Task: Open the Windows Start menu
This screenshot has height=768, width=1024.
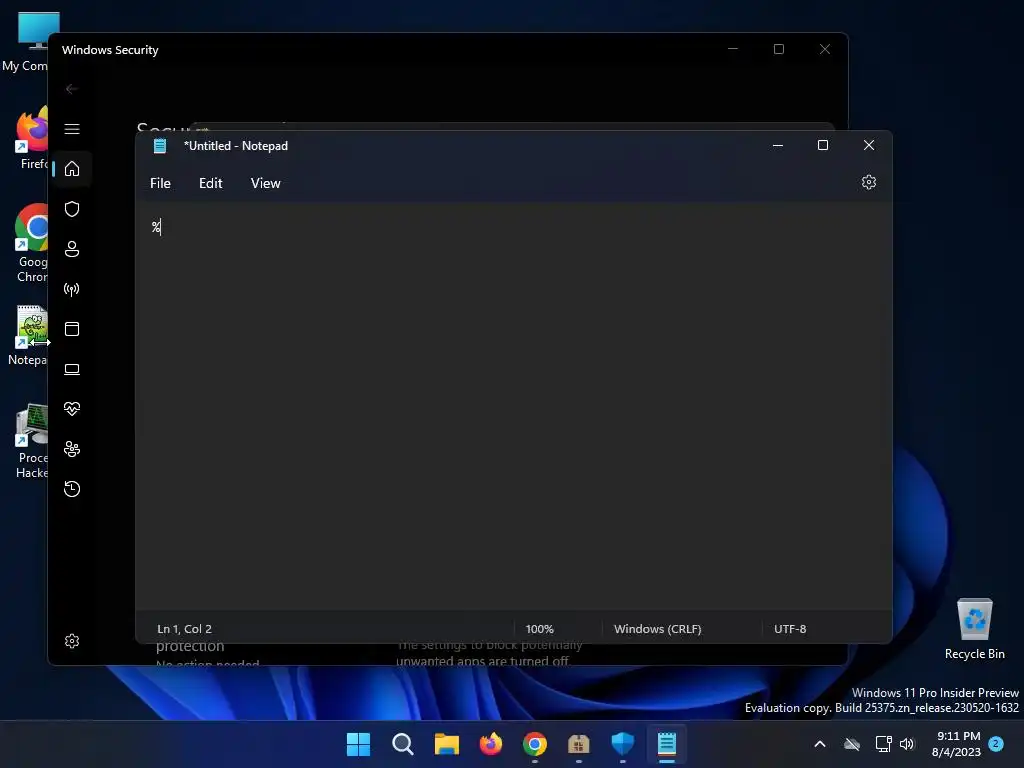Action: 358,744
